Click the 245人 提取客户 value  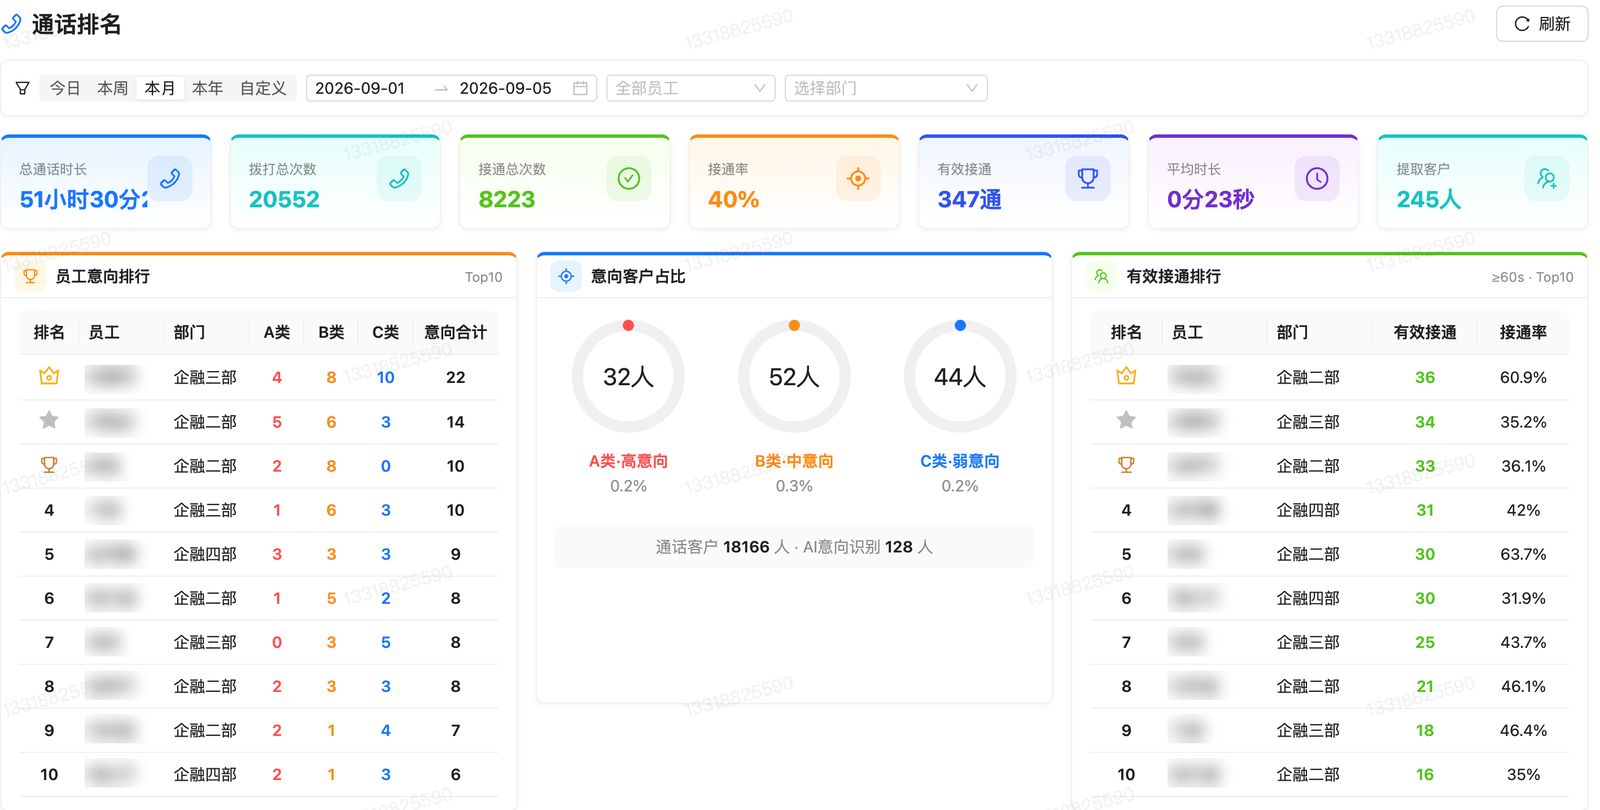(x=1428, y=199)
